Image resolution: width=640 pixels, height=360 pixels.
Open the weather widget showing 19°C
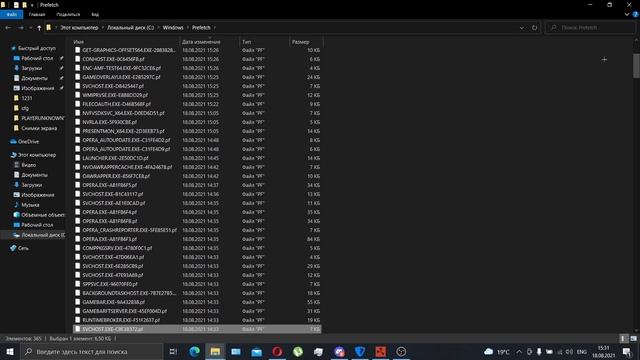(x=497, y=351)
